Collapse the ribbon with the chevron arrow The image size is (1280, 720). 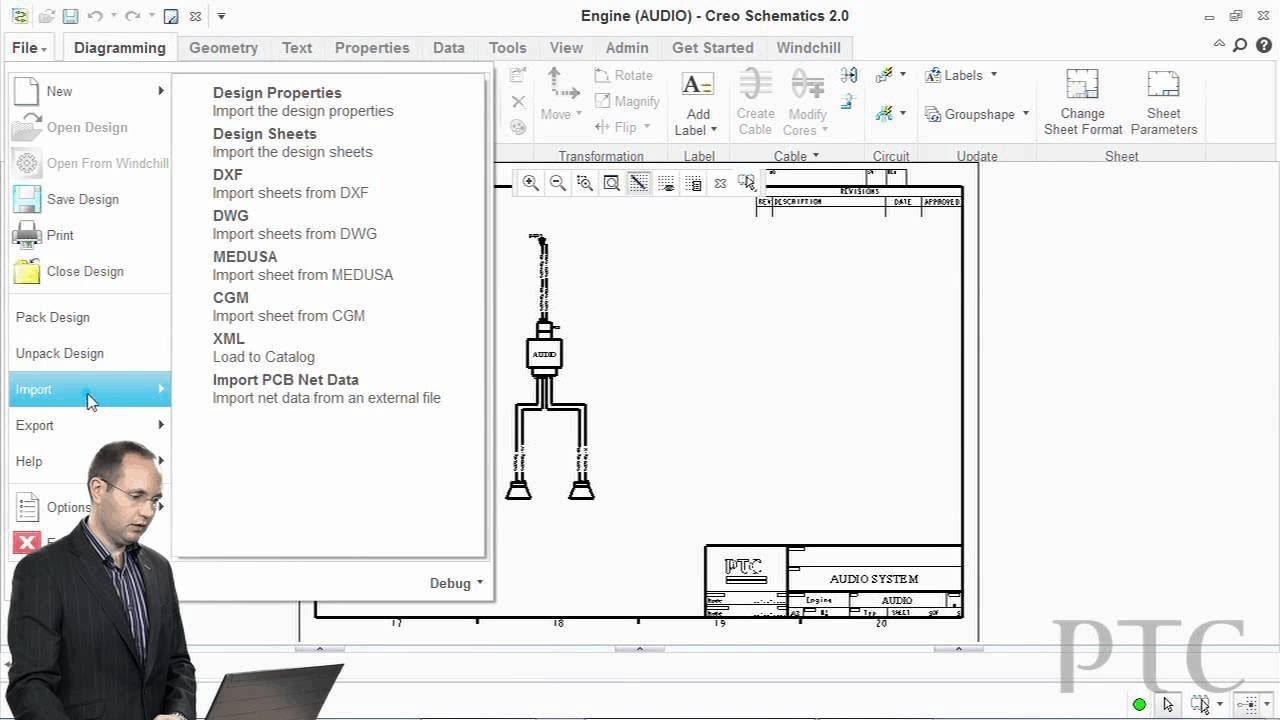pos(1219,45)
